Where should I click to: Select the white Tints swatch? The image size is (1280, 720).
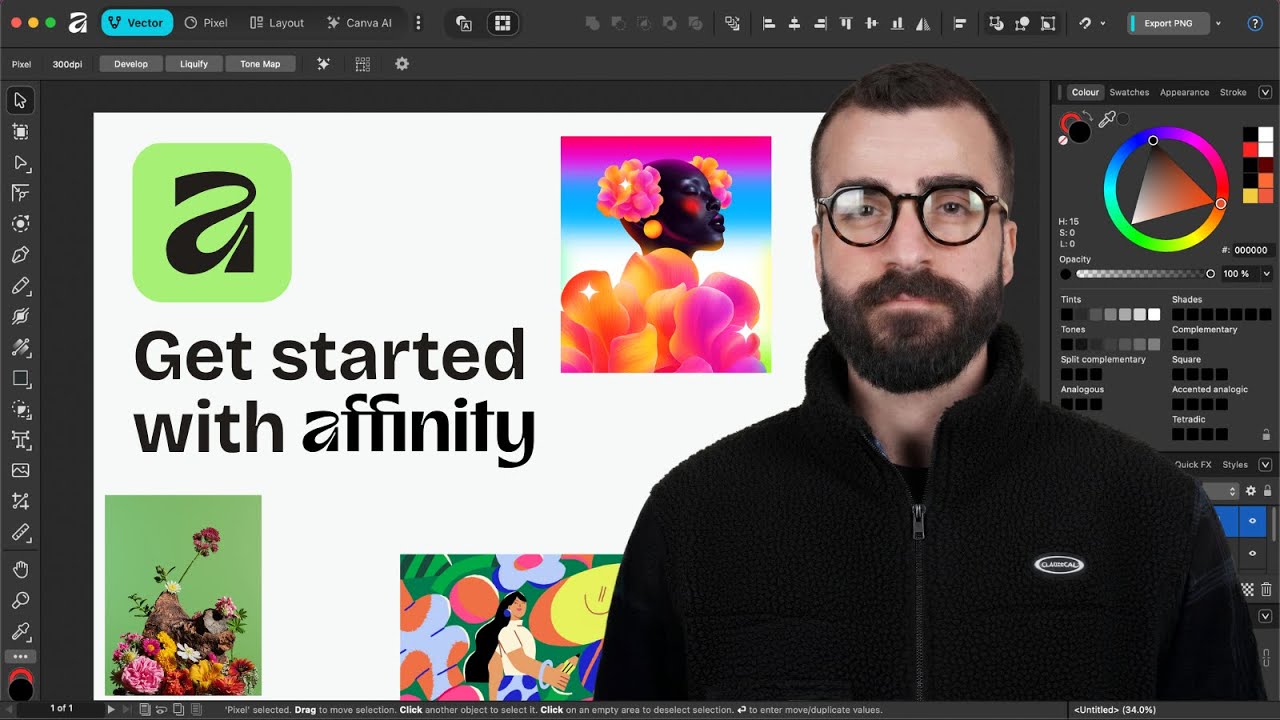point(1154,314)
